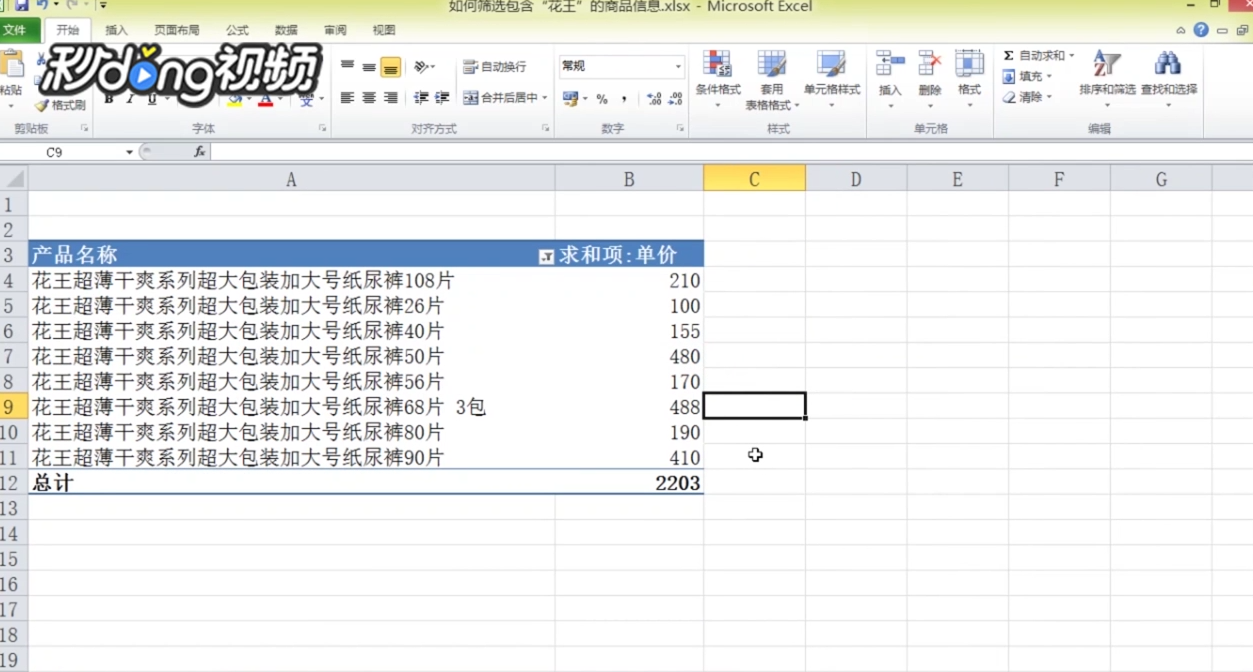This screenshot has width=1253, height=672.
Task: Click the middle align icon
Action: coord(369,67)
